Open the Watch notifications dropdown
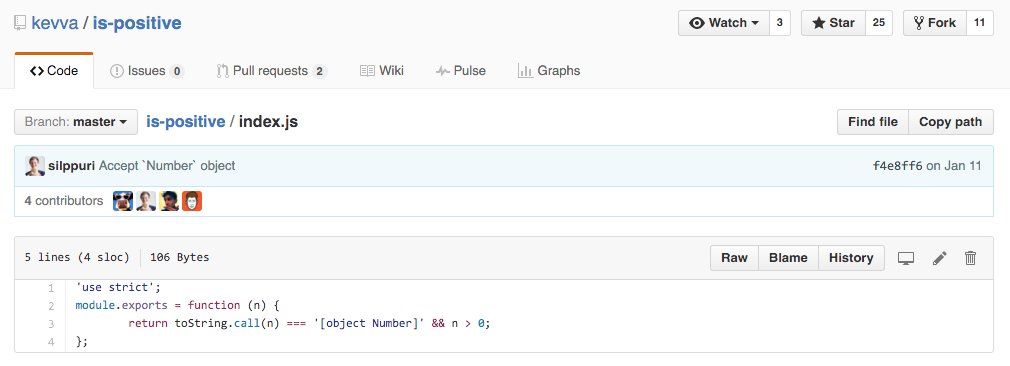Viewport: 1010px width, 366px height. click(x=723, y=23)
